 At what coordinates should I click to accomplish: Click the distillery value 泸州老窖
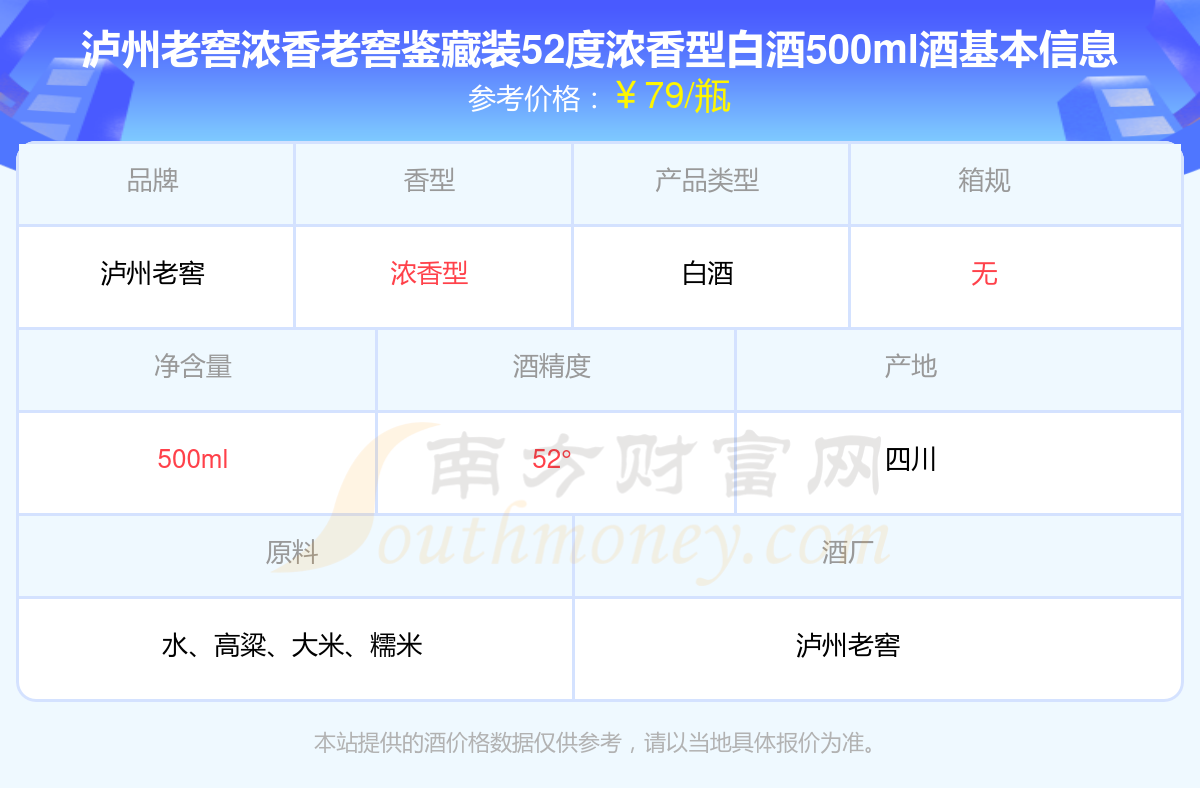[x=848, y=646]
